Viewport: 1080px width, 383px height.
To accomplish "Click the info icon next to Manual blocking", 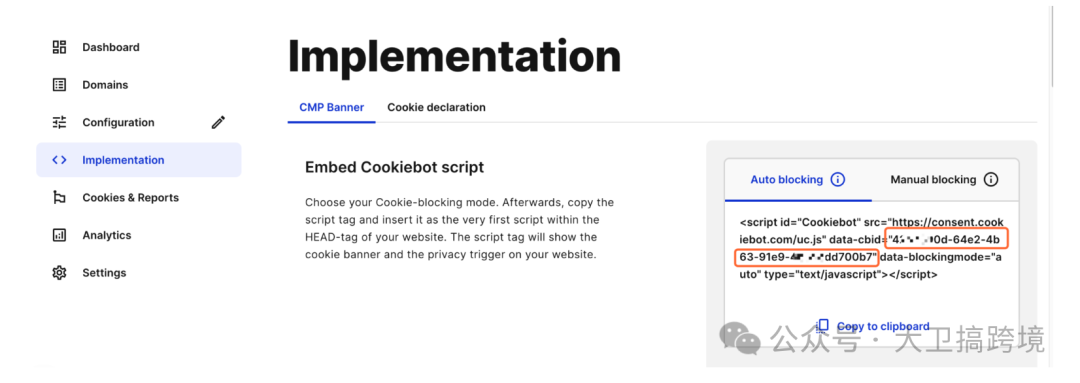I will coord(990,180).
